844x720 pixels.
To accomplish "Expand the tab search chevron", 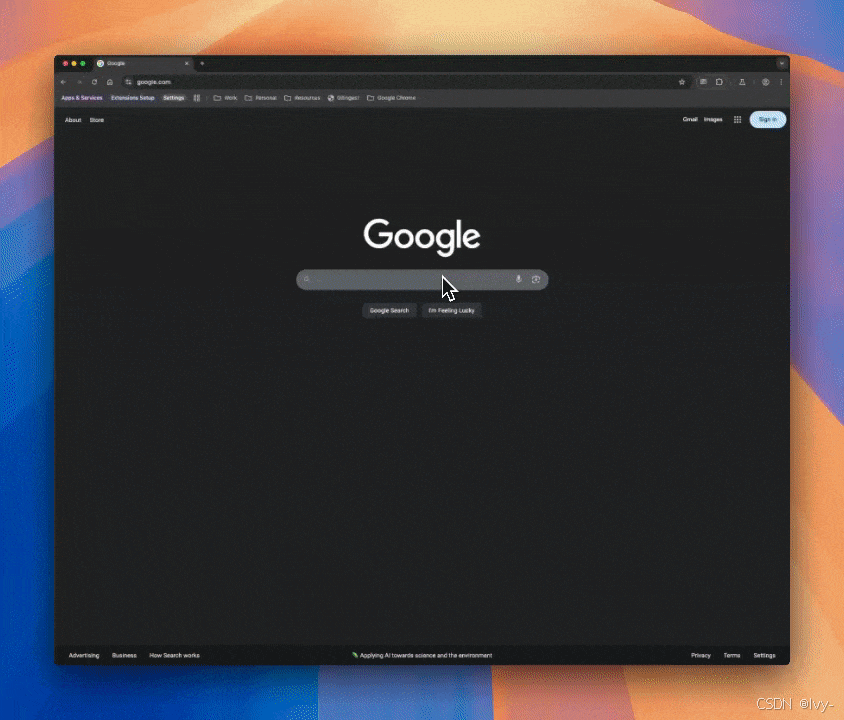I will point(782,63).
